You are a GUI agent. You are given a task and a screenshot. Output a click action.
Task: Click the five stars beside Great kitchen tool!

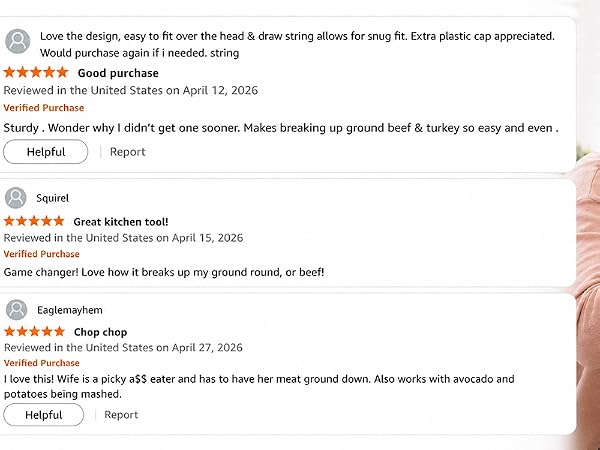click(x=34, y=221)
